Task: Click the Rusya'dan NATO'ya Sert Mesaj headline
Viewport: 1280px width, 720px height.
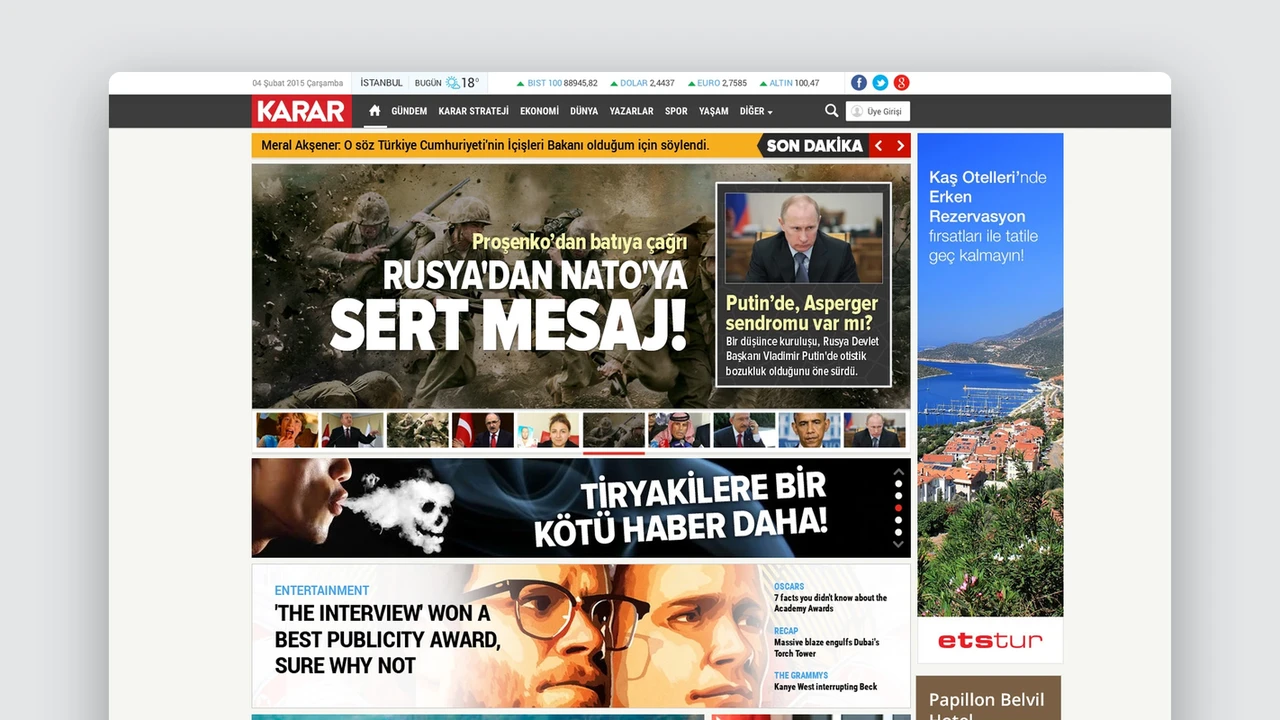Action: pyautogui.click(x=509, y=305)
